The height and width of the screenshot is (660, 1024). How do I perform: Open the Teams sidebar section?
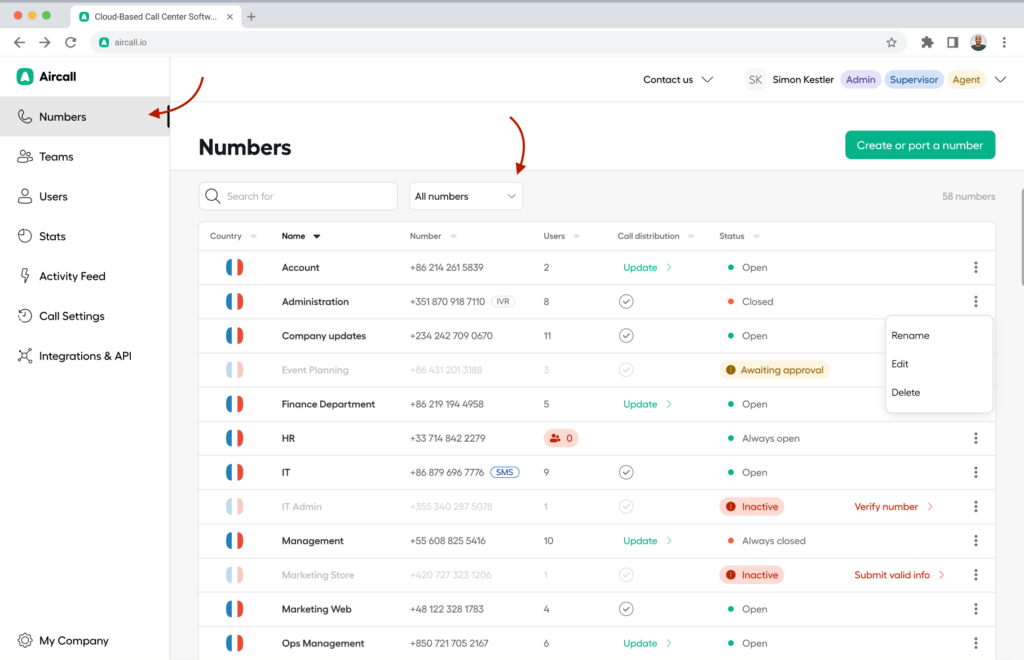tap(56, 157)
